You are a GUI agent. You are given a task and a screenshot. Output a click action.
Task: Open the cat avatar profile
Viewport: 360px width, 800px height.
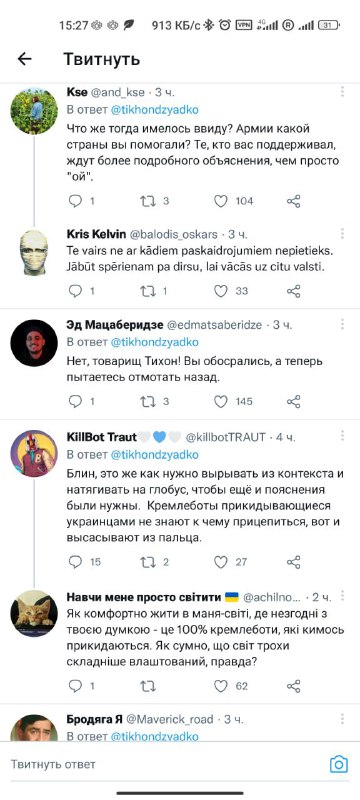34,613
